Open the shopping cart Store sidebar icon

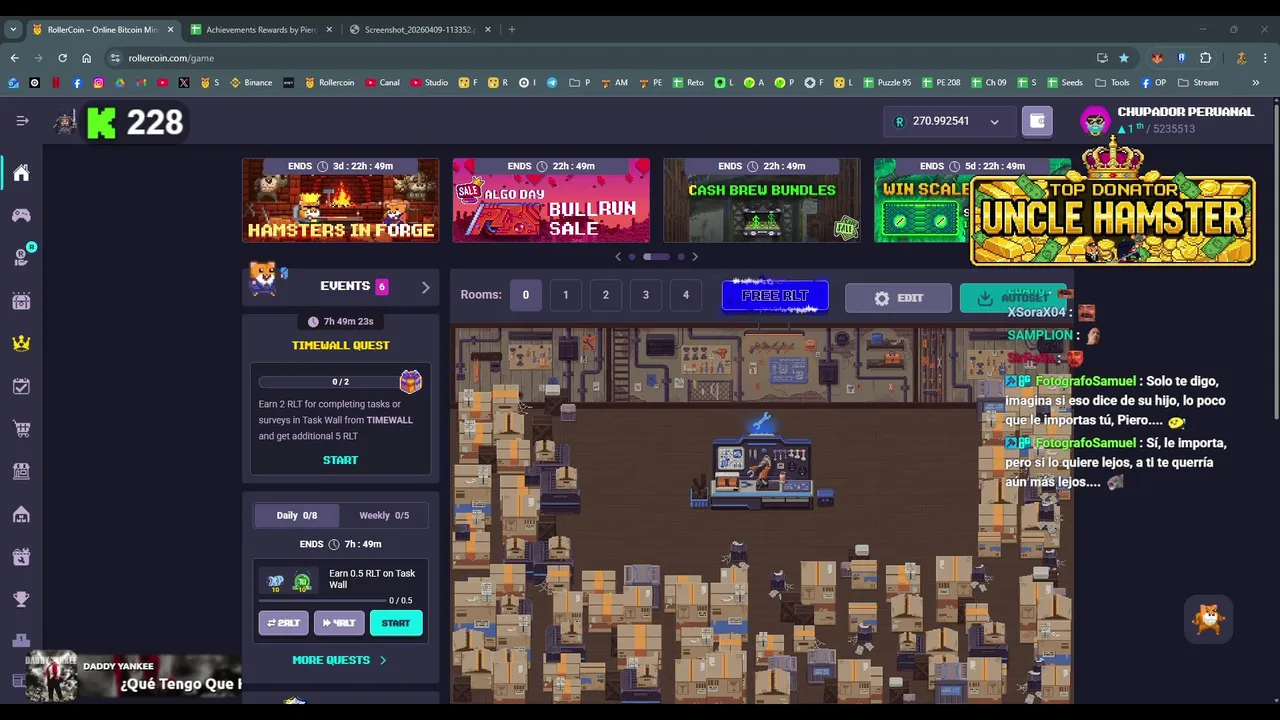click(x=21, y=429)
